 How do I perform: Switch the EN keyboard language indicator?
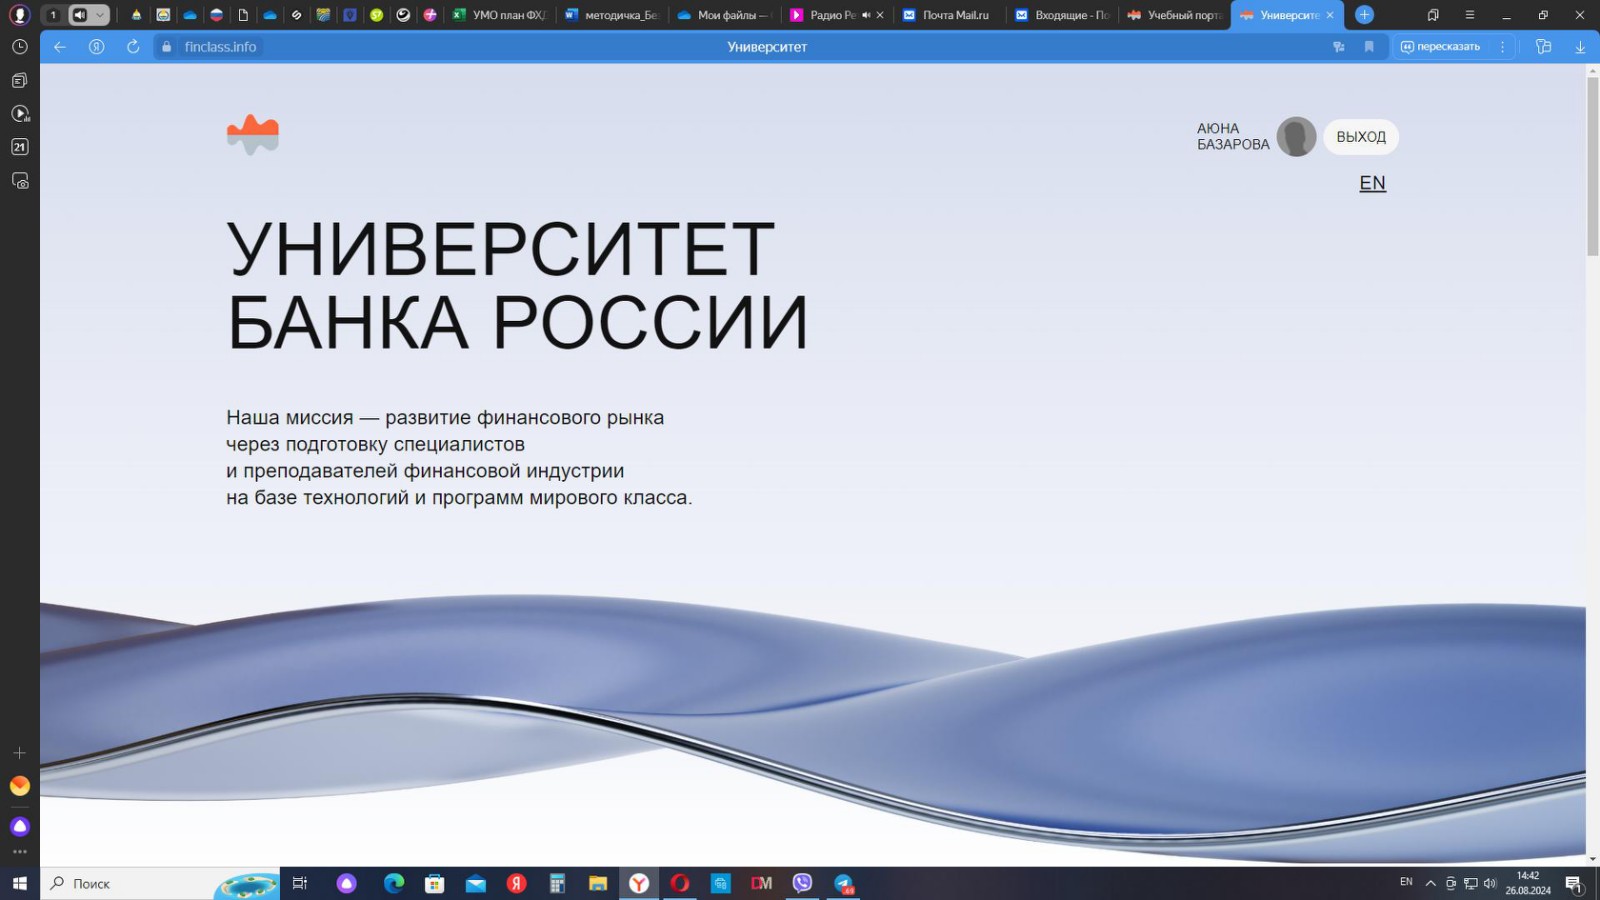[x=1406, y=882]
